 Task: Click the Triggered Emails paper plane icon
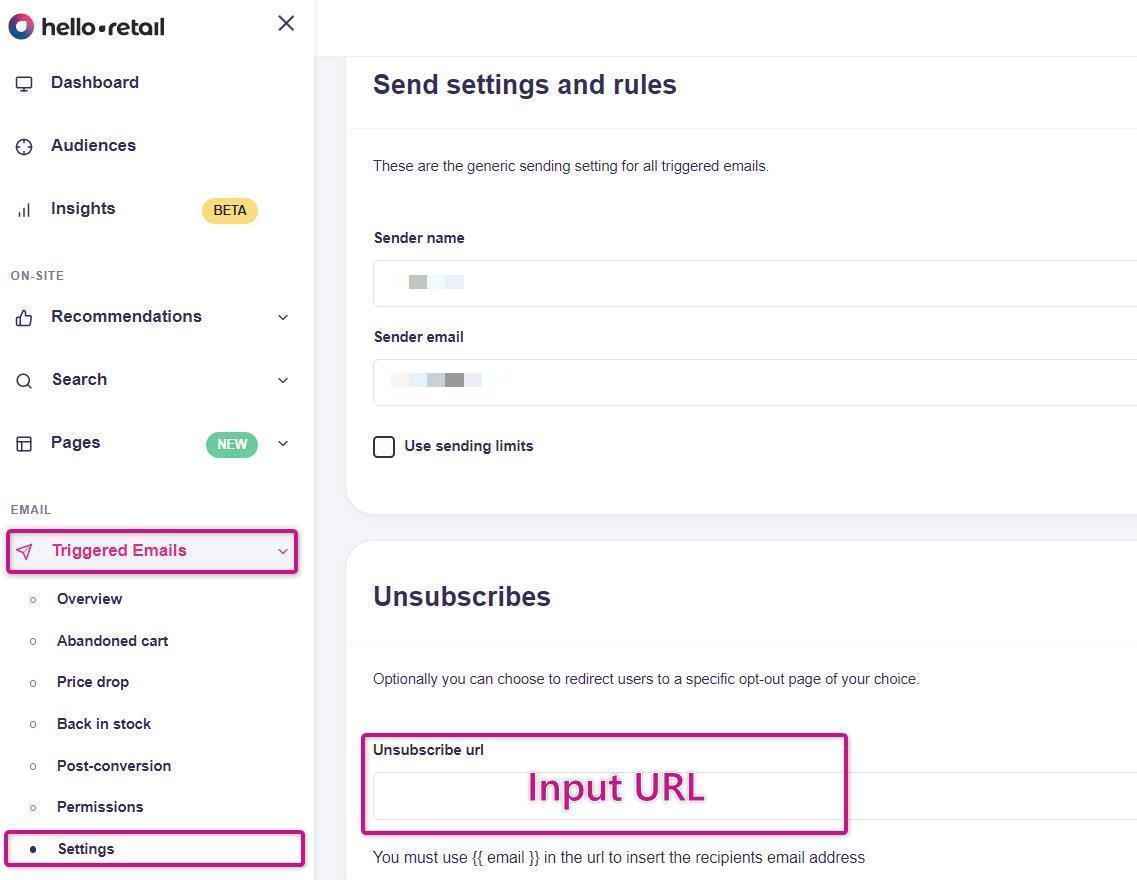coord(25,551)
